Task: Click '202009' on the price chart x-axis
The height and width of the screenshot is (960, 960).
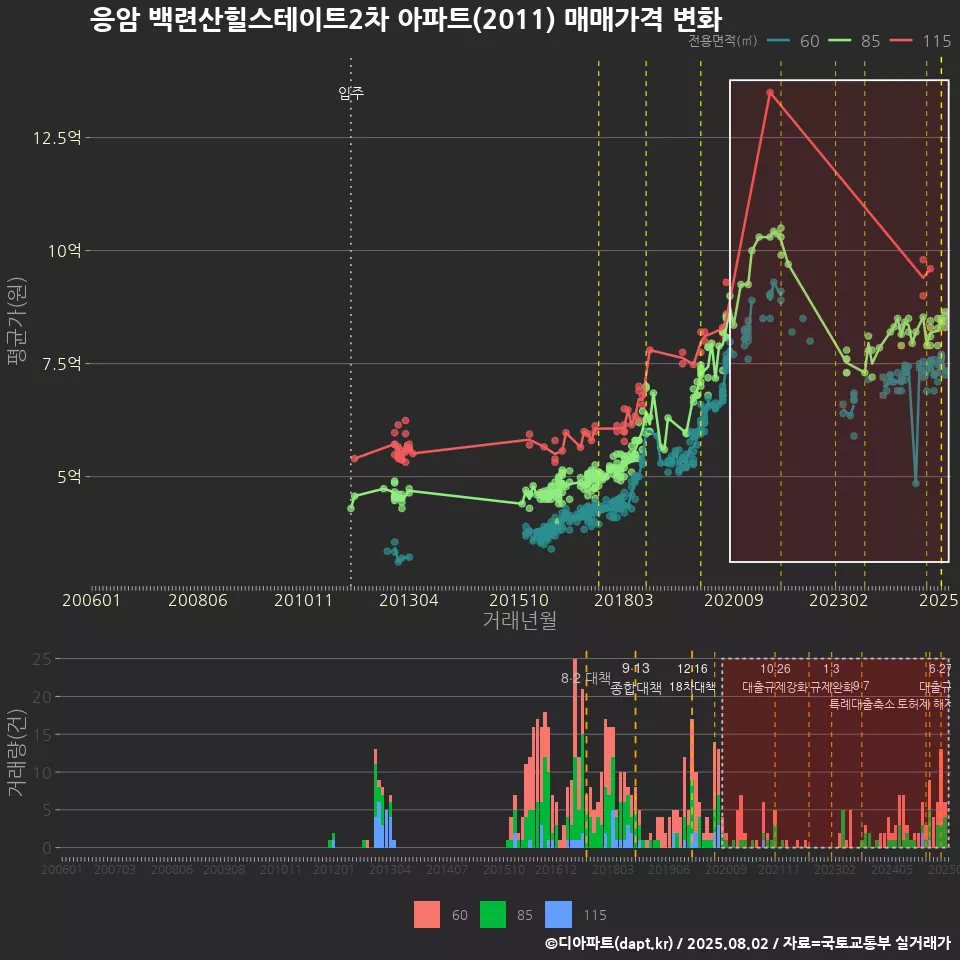Action: coord(733,600)
